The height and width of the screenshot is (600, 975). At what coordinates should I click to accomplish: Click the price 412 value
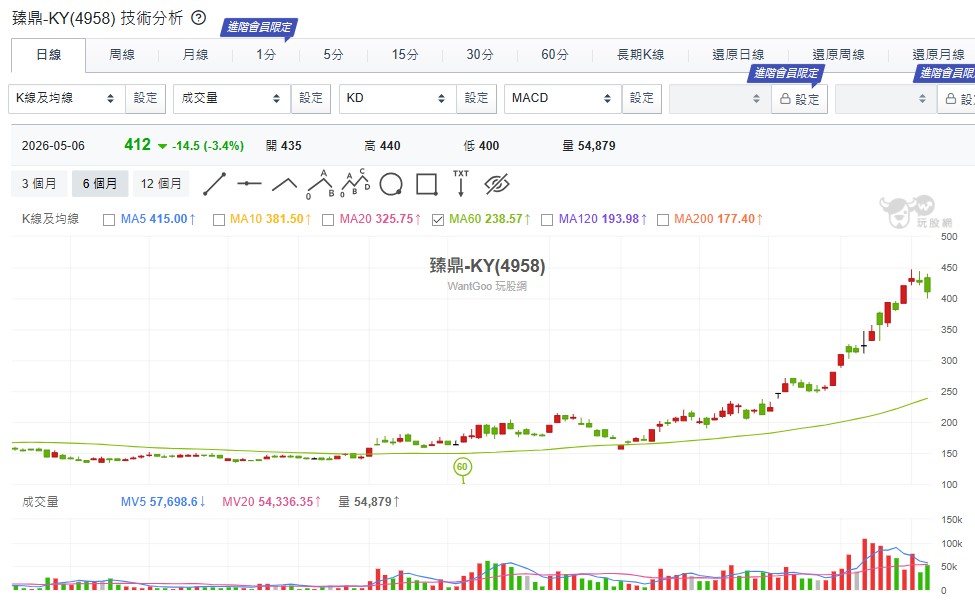(x=137, y=145)
